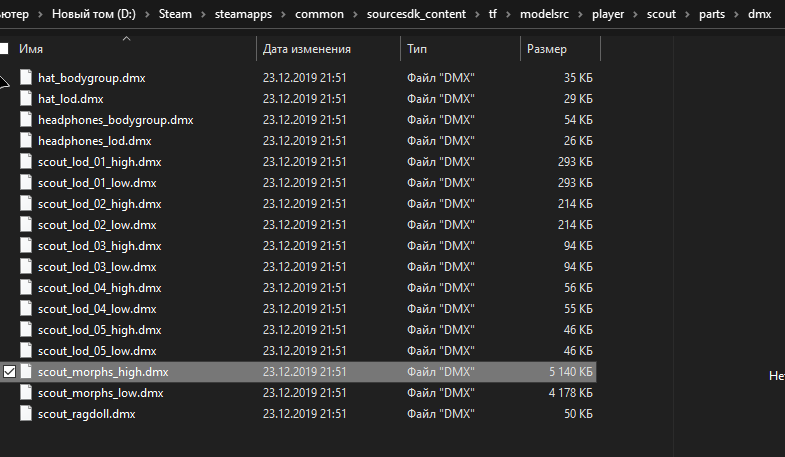
Task: Toggle the select-all checkbox in header
Action: [5, 49]
